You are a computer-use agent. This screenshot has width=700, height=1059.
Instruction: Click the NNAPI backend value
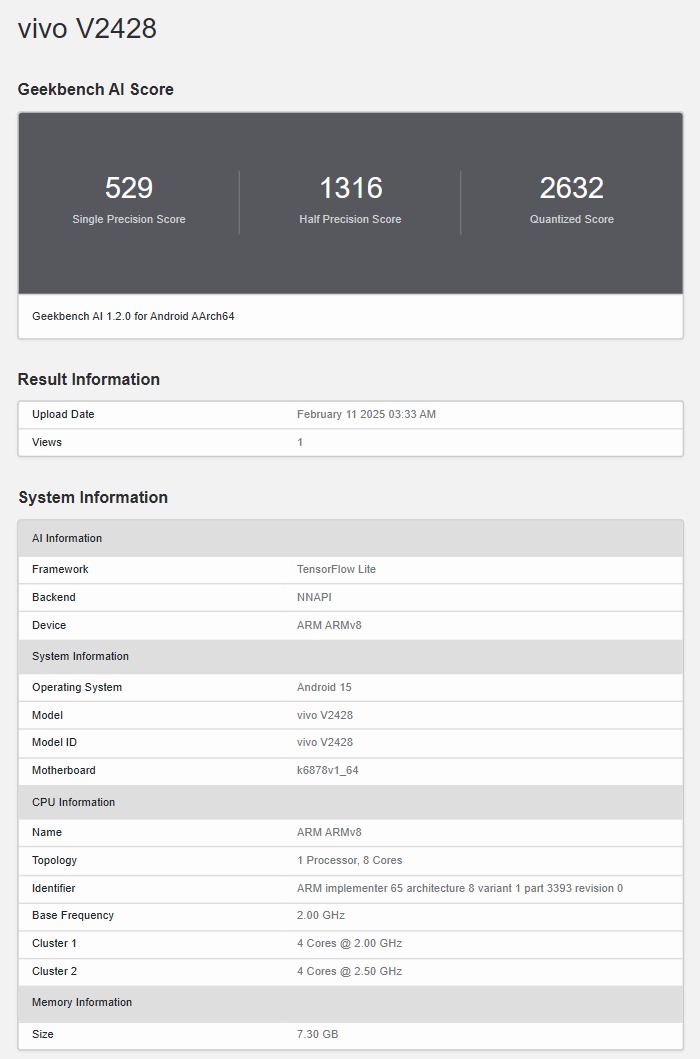click(x=314, y=597)
